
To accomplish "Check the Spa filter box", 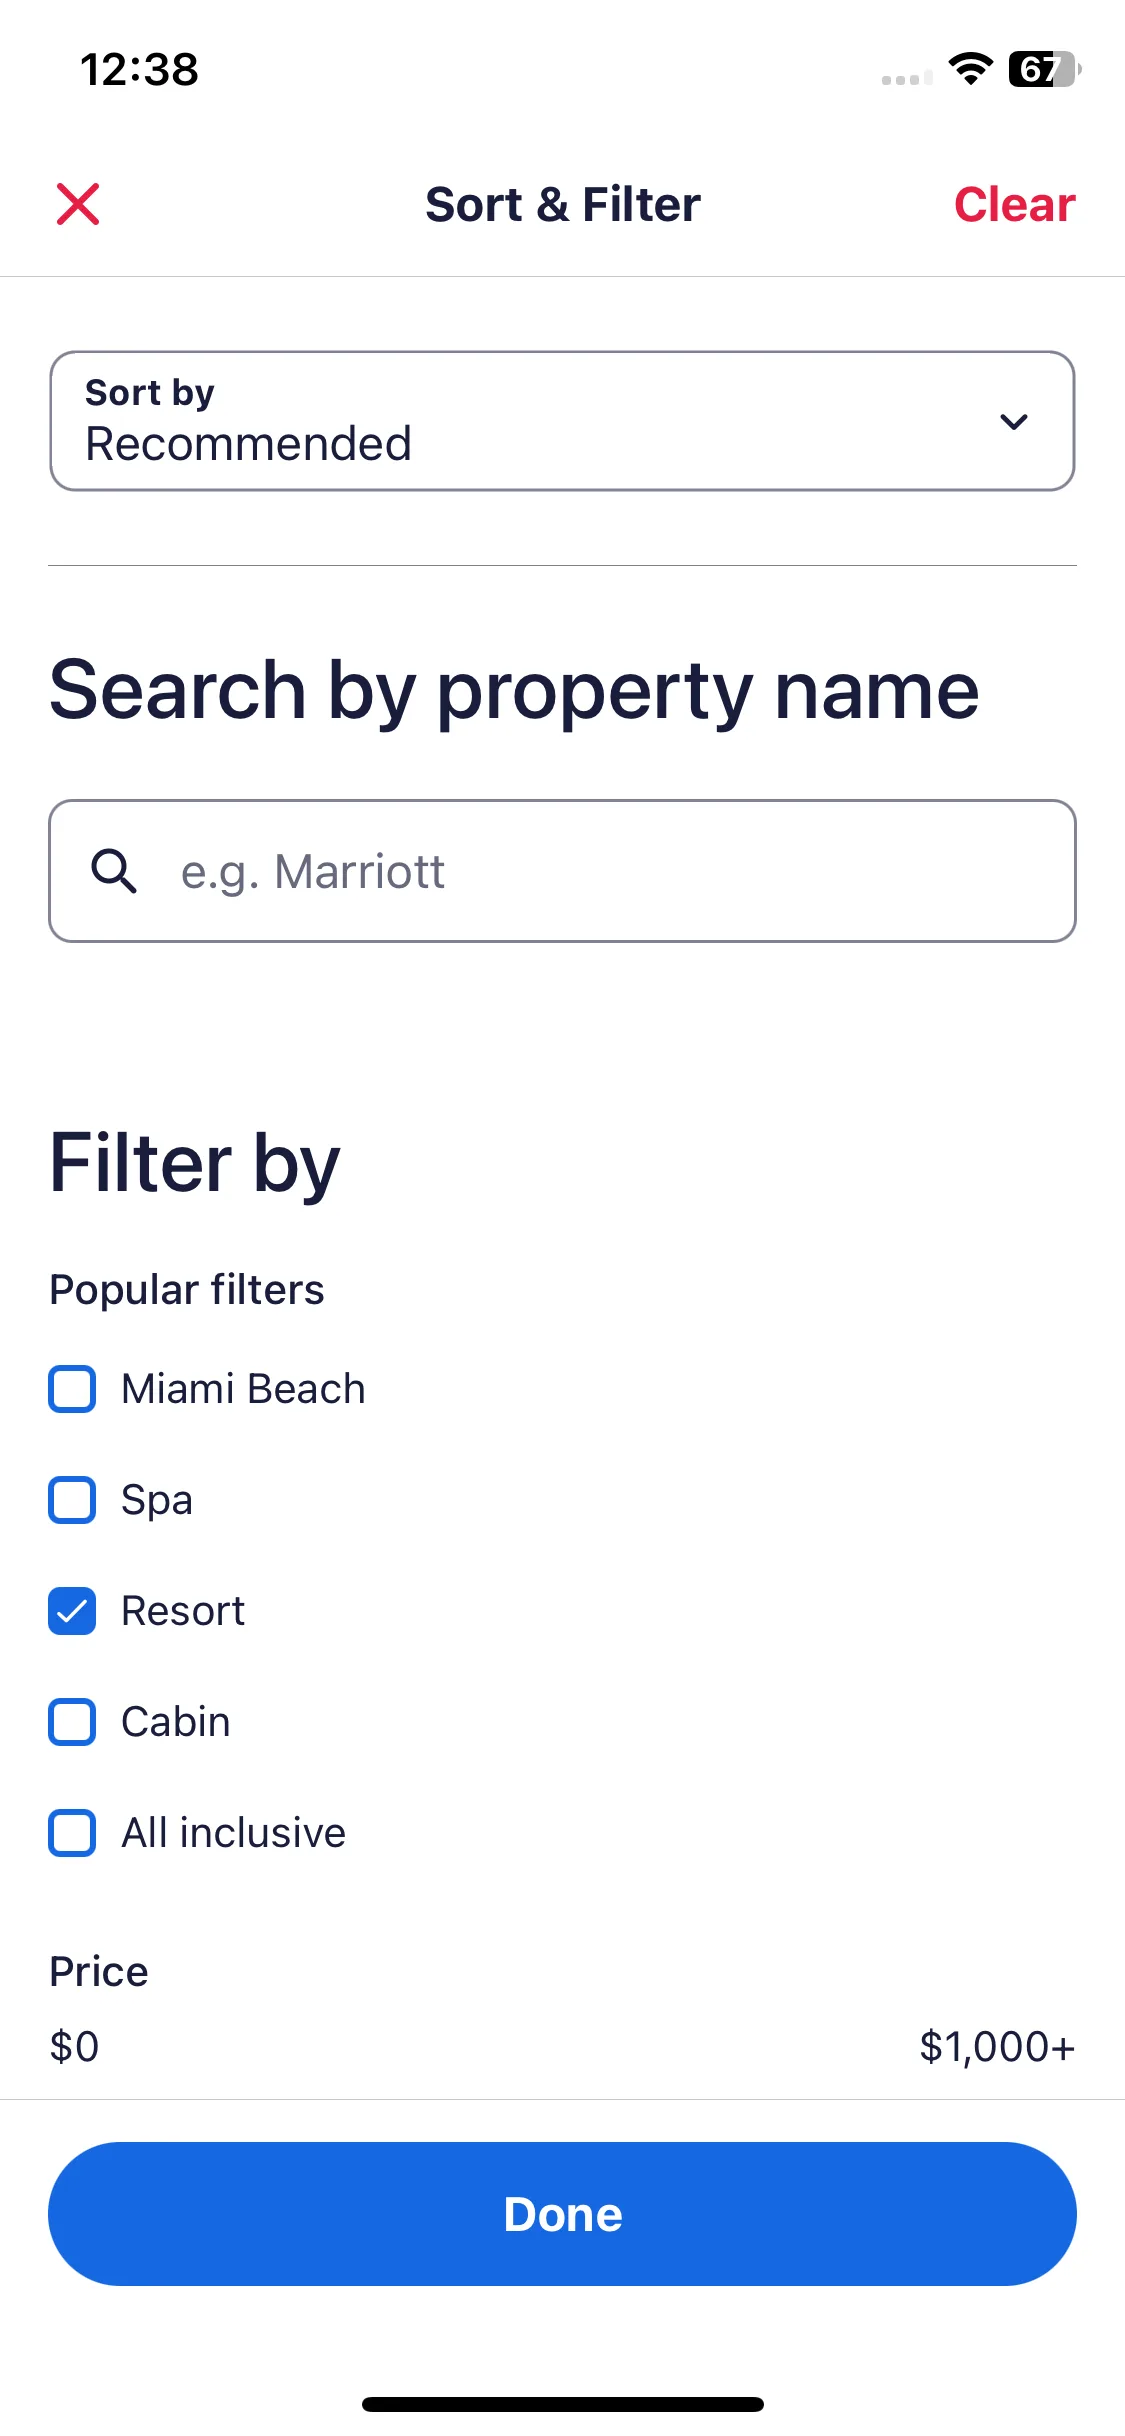I will (72, 1500).
